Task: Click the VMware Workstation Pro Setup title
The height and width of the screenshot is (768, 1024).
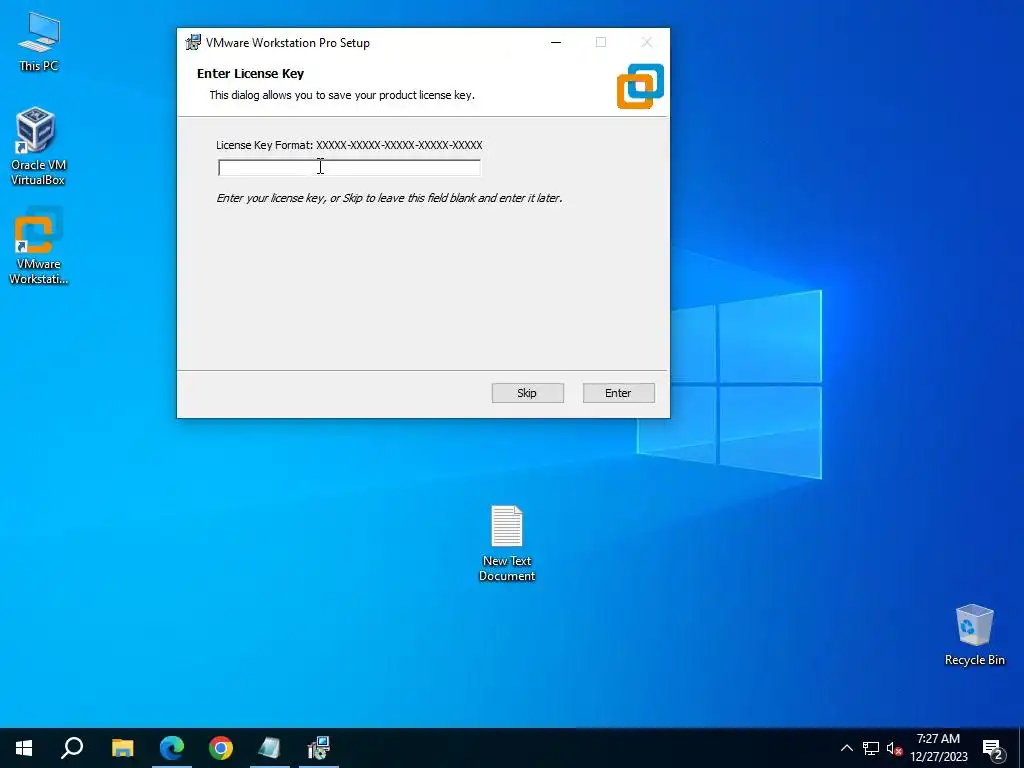Action: pos(288,42)
